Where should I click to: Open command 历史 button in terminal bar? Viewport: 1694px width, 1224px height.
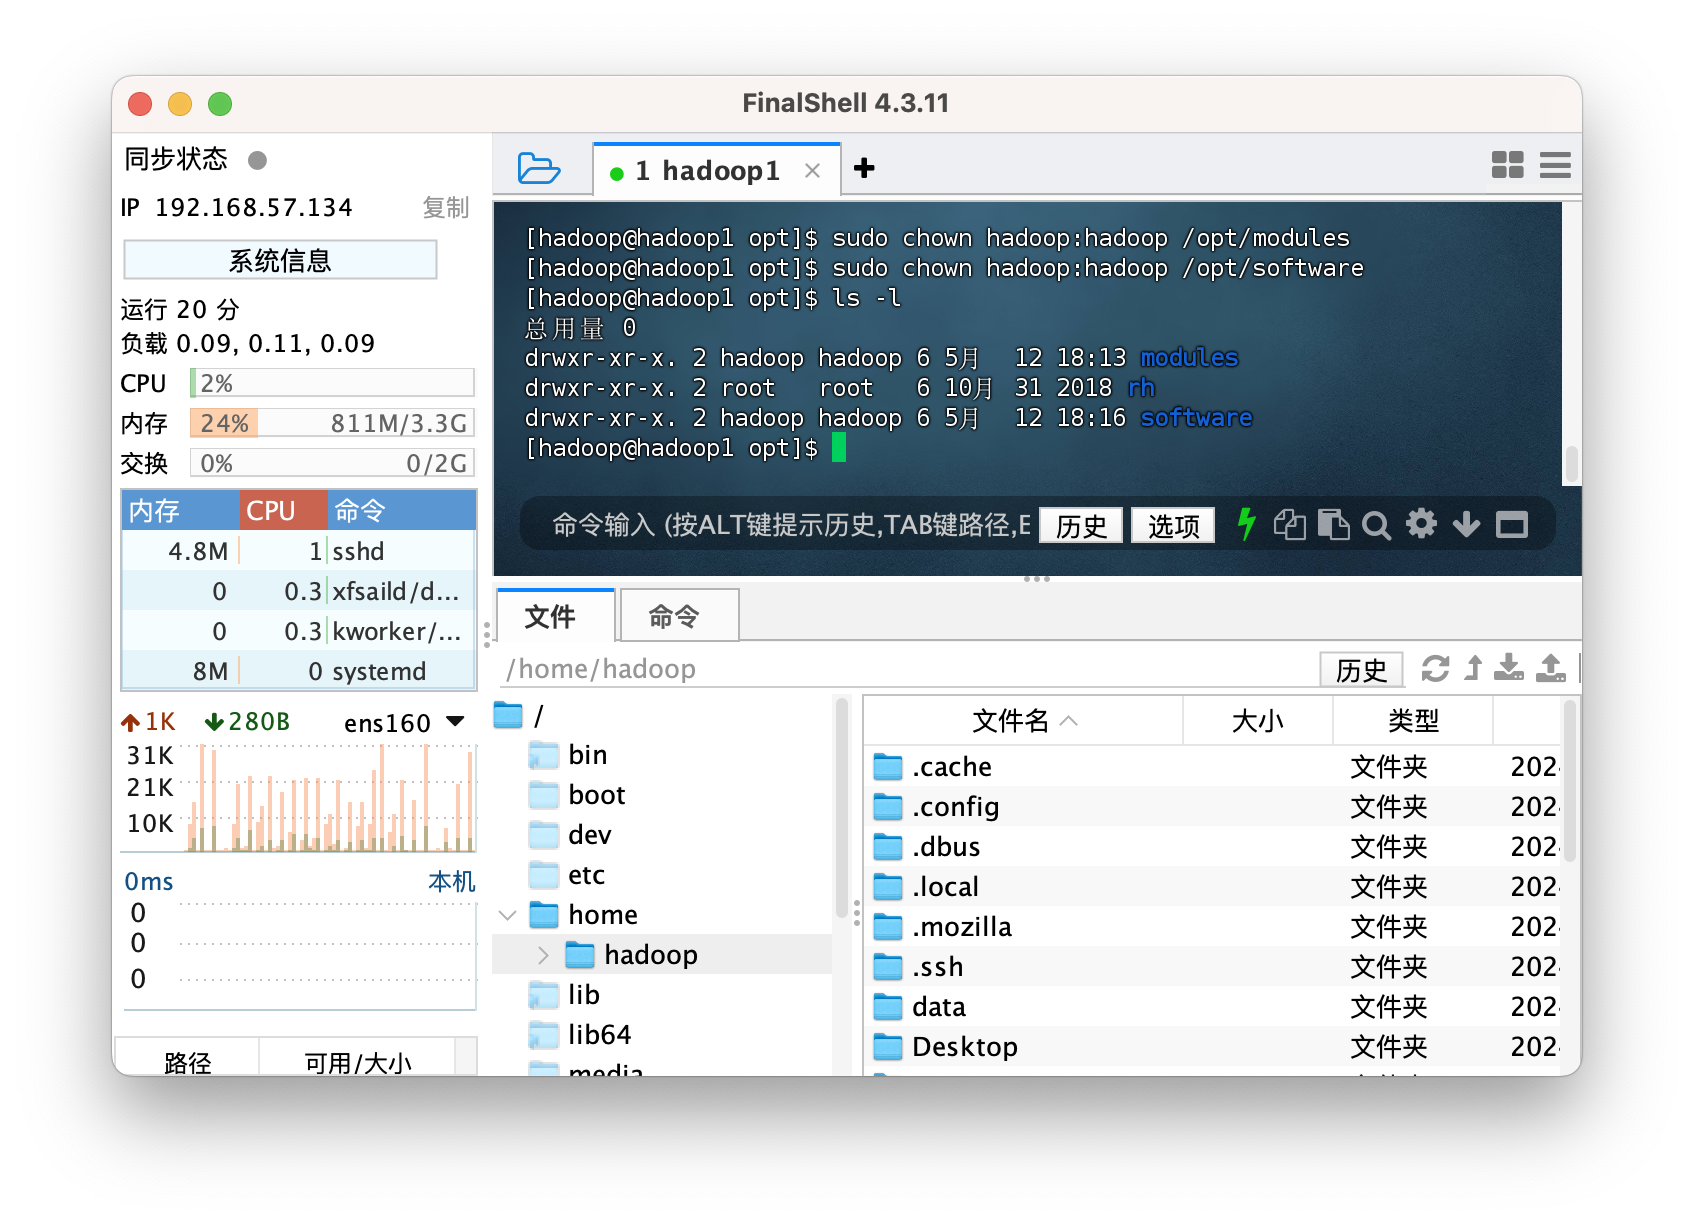pos(1081,525)
